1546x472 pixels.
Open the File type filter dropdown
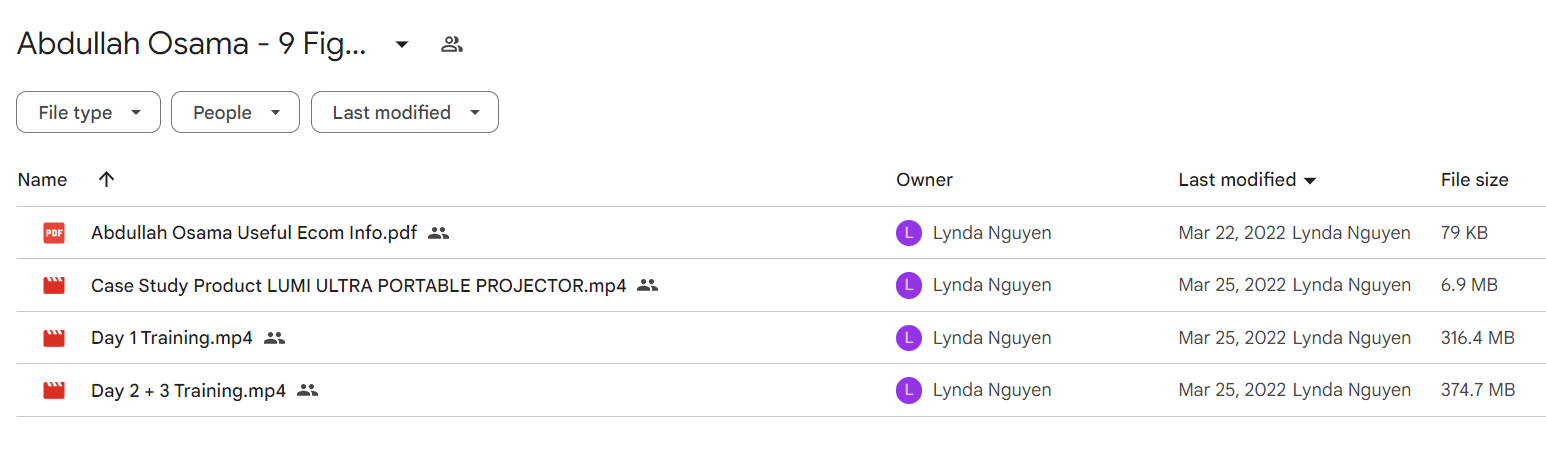[x=88, y=112]
